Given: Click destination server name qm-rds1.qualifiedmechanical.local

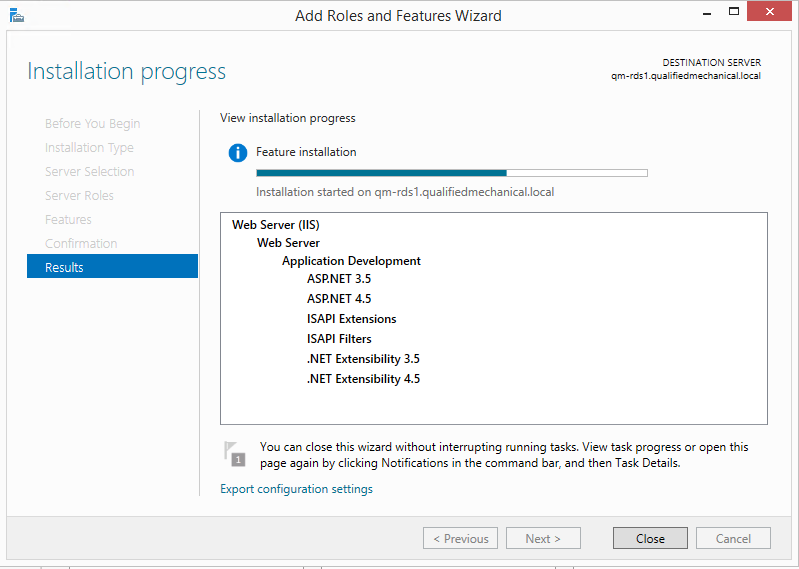Looking at the screenshot, I should click(686, 76).
